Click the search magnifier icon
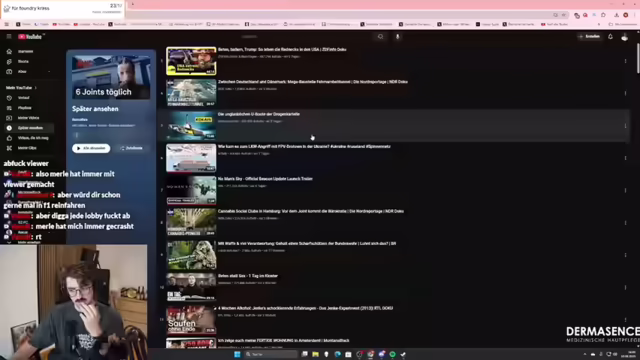This screenshot has width=640, height=360. pyautogui.click(x=380, y=37)
